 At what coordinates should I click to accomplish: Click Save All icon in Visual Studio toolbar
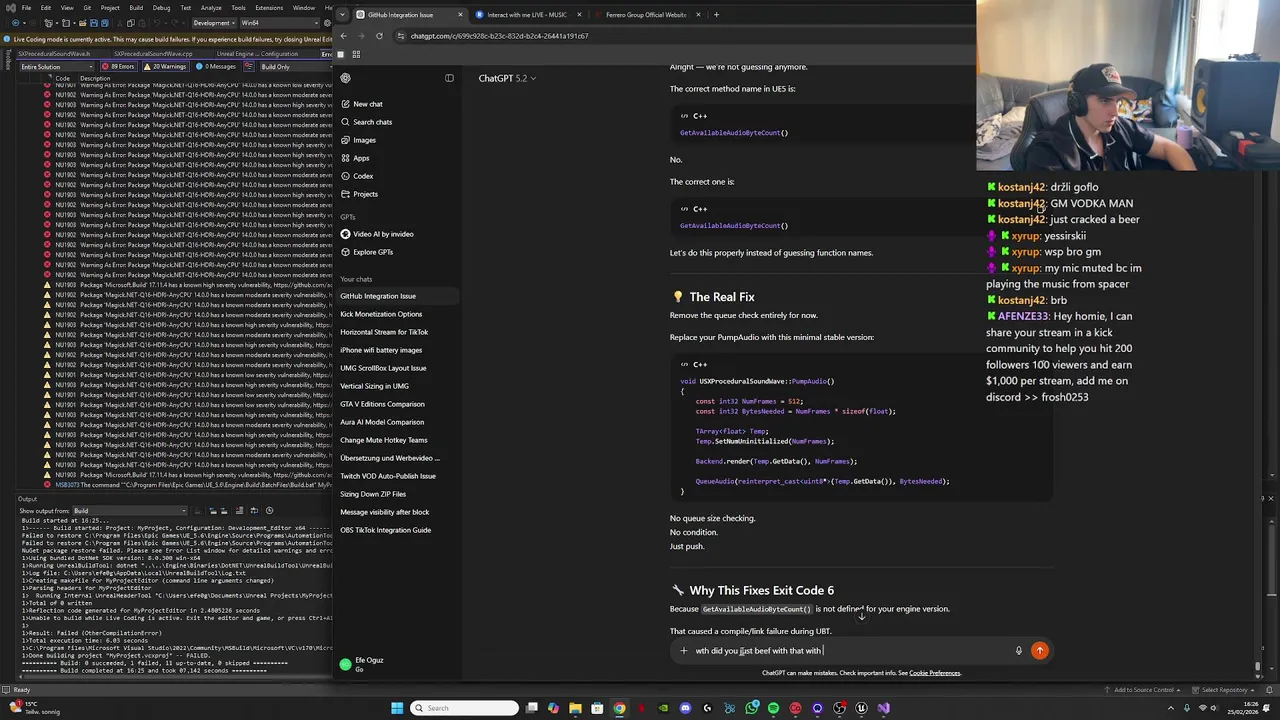105,23
